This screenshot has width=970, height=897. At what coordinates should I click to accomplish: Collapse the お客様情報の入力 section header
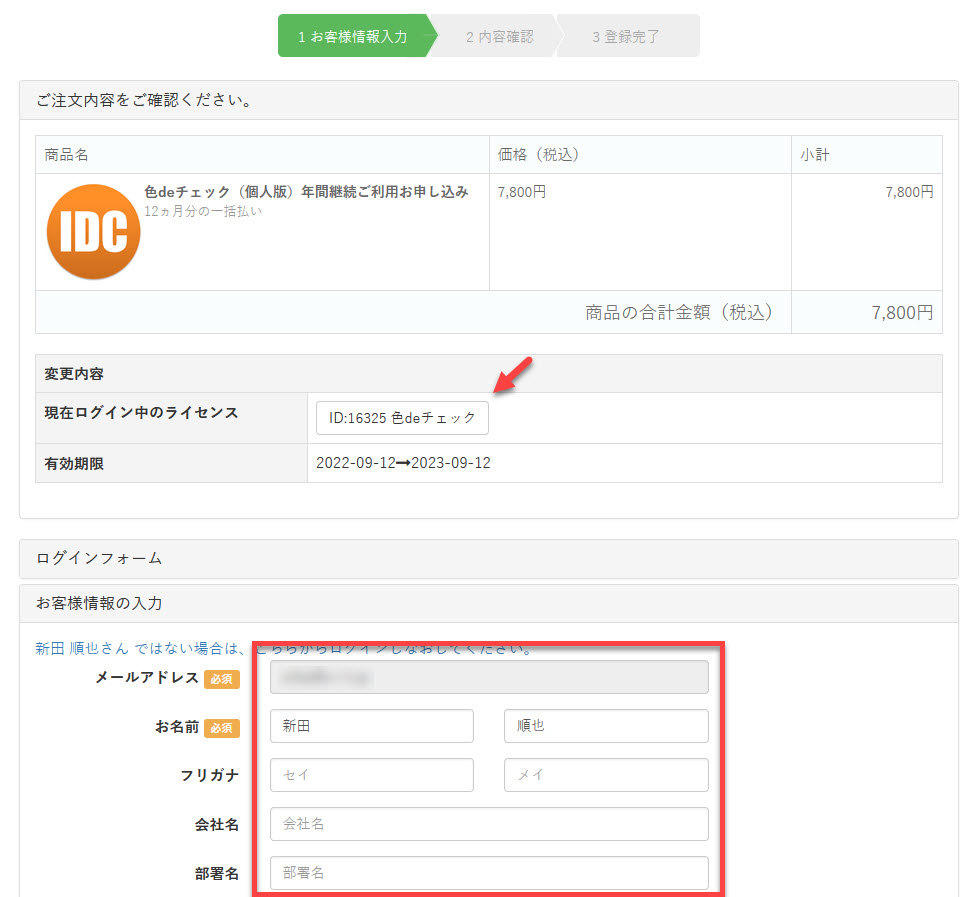(488, 604)
